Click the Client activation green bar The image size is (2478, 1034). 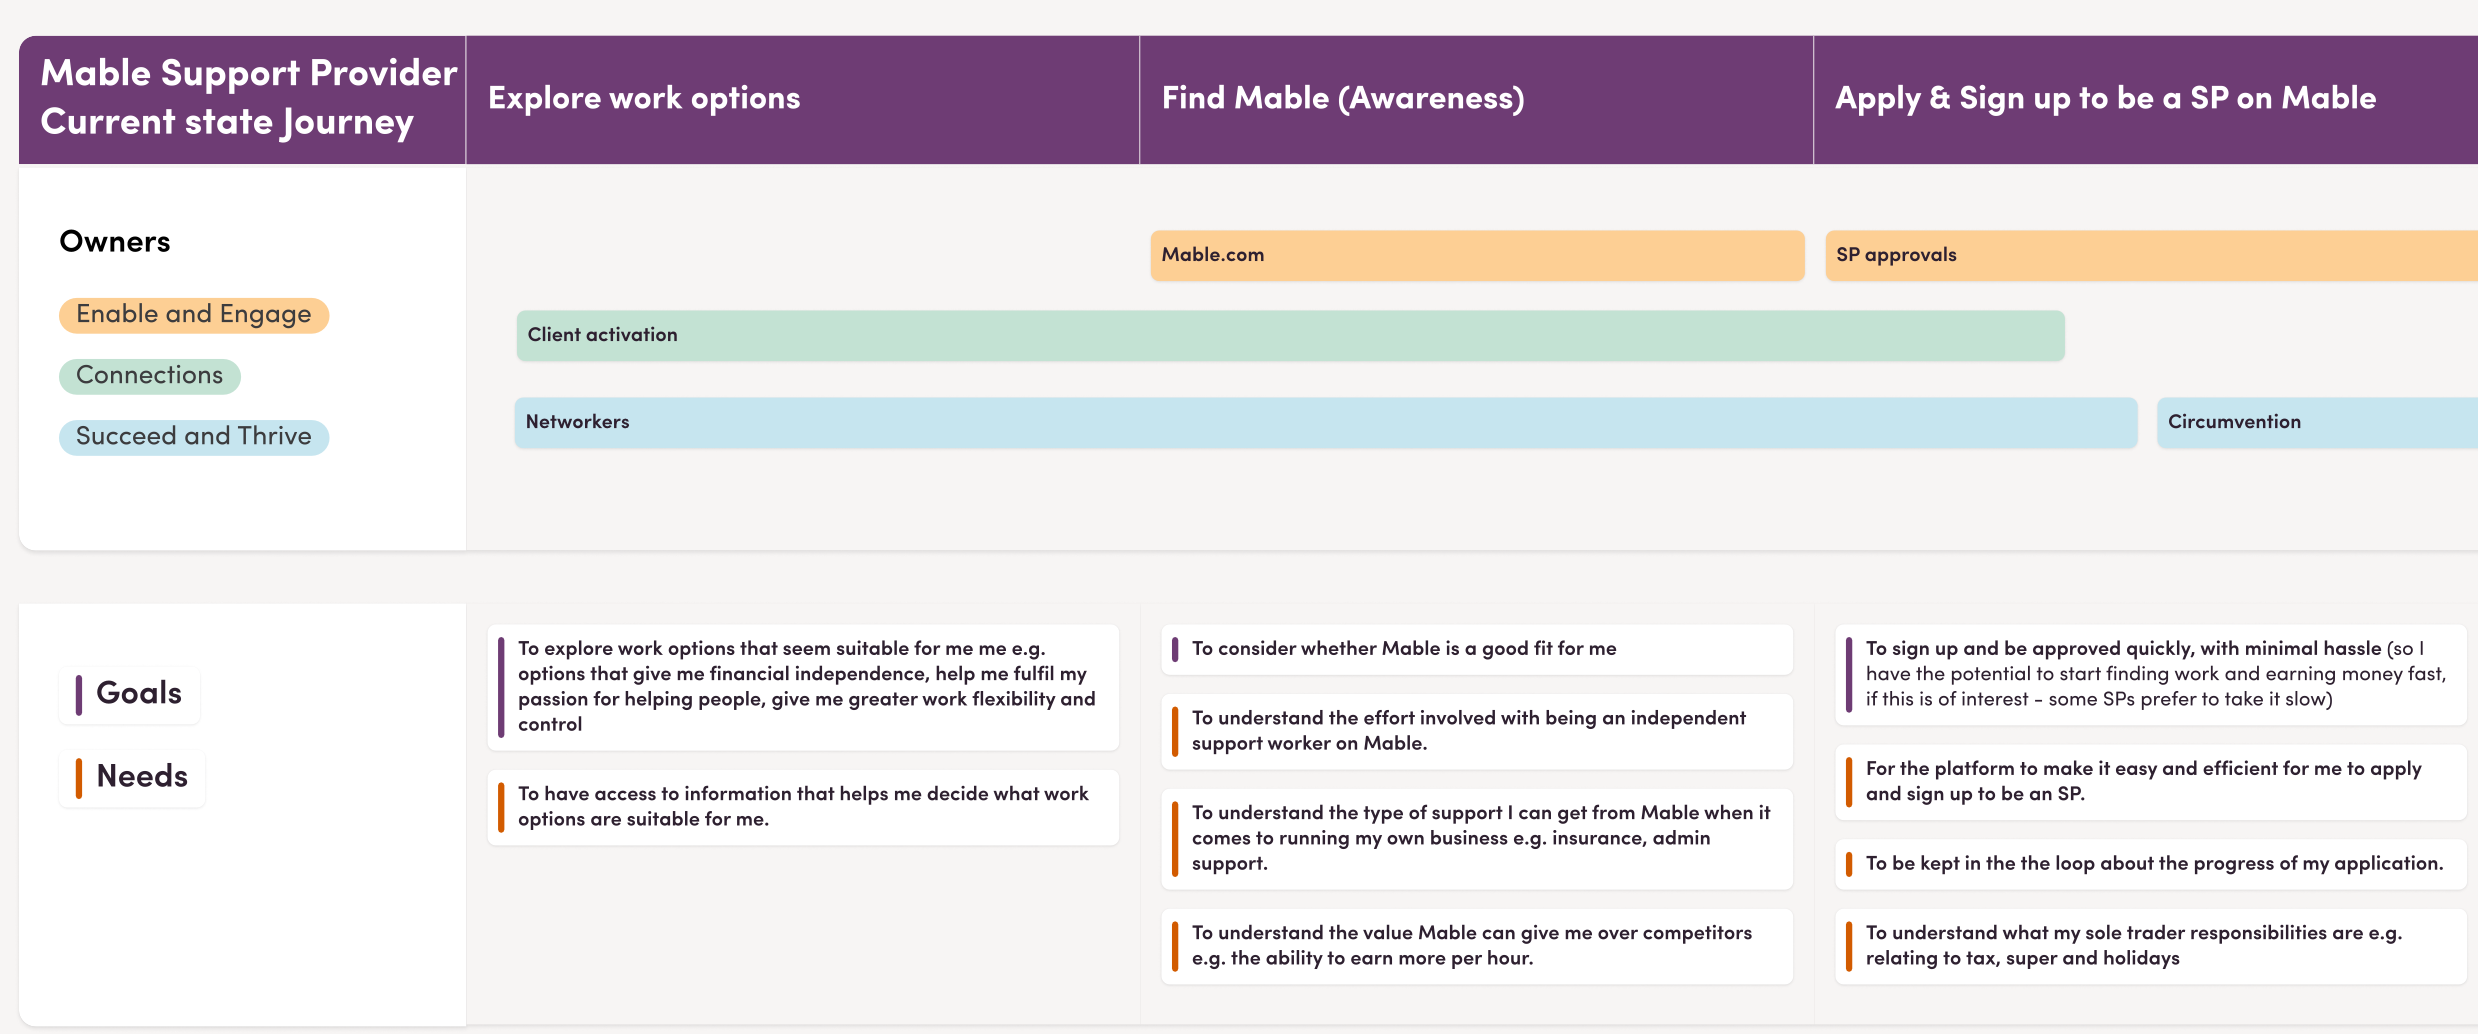1290,335
